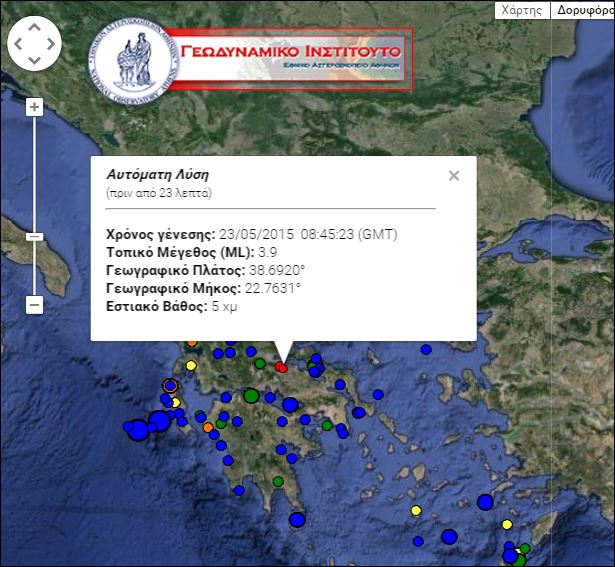615x567 pixels.
Task: Click the focal depth value '5 χμ'
Action: coord(224,306)
